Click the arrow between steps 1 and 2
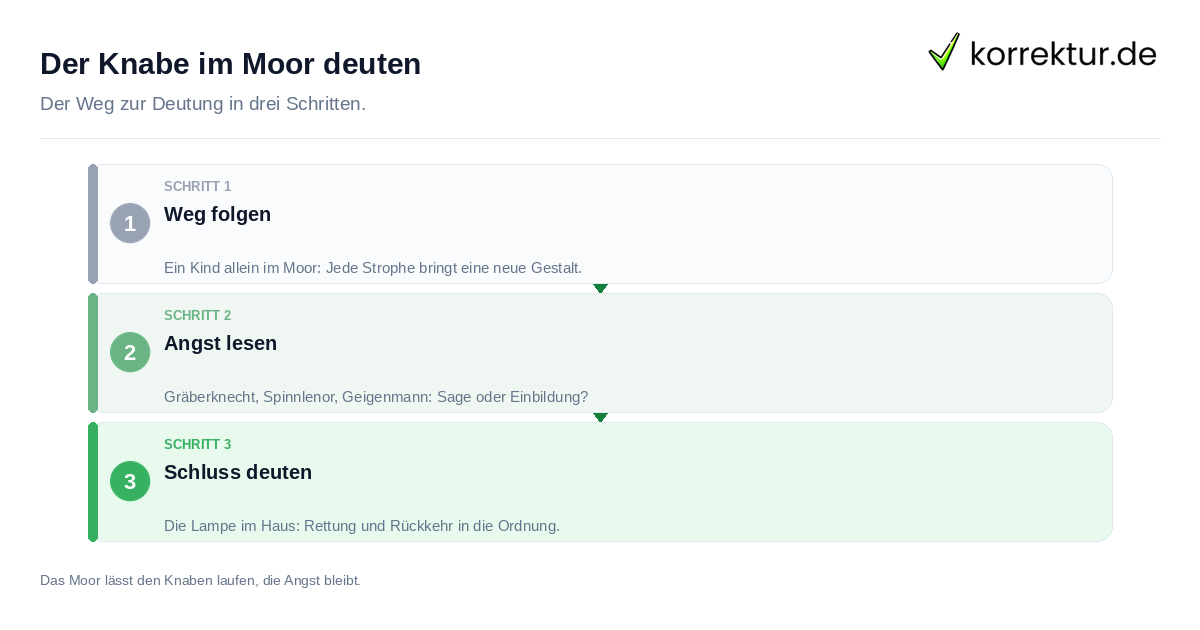 600,288
